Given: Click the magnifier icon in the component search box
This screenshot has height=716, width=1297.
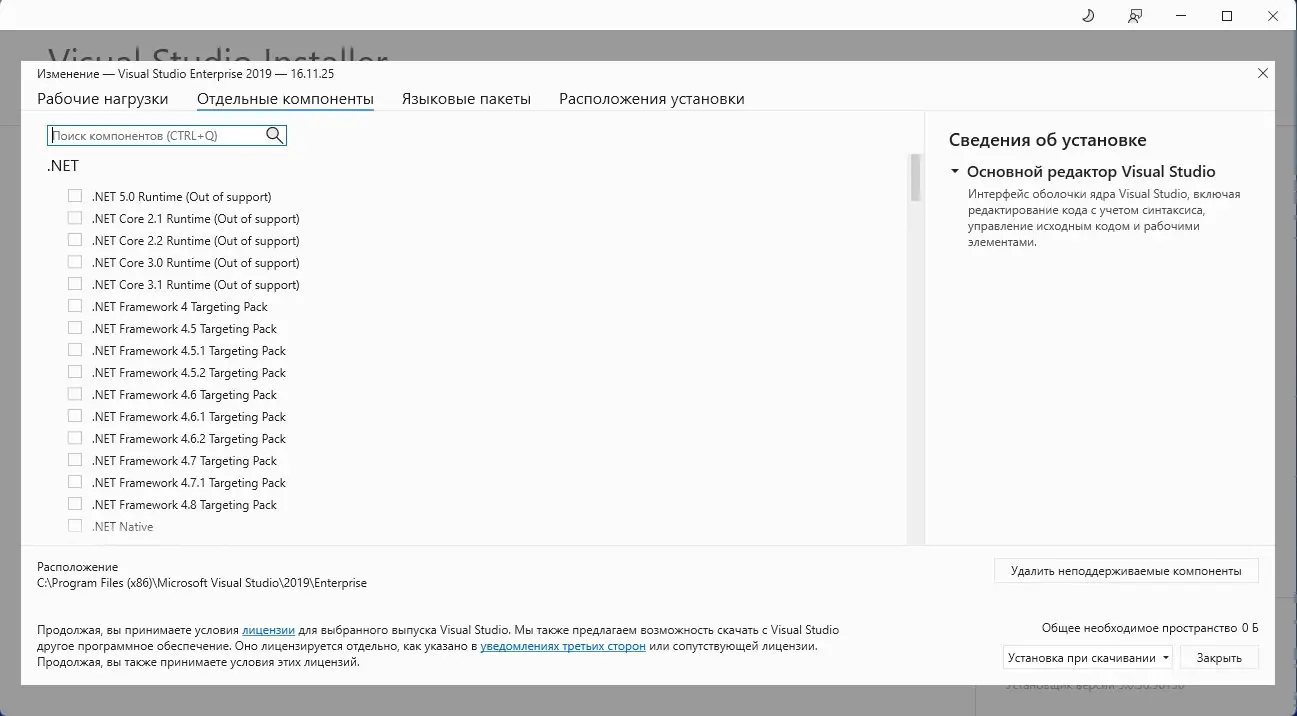Looking at the screenshot, I should (274, 134).
